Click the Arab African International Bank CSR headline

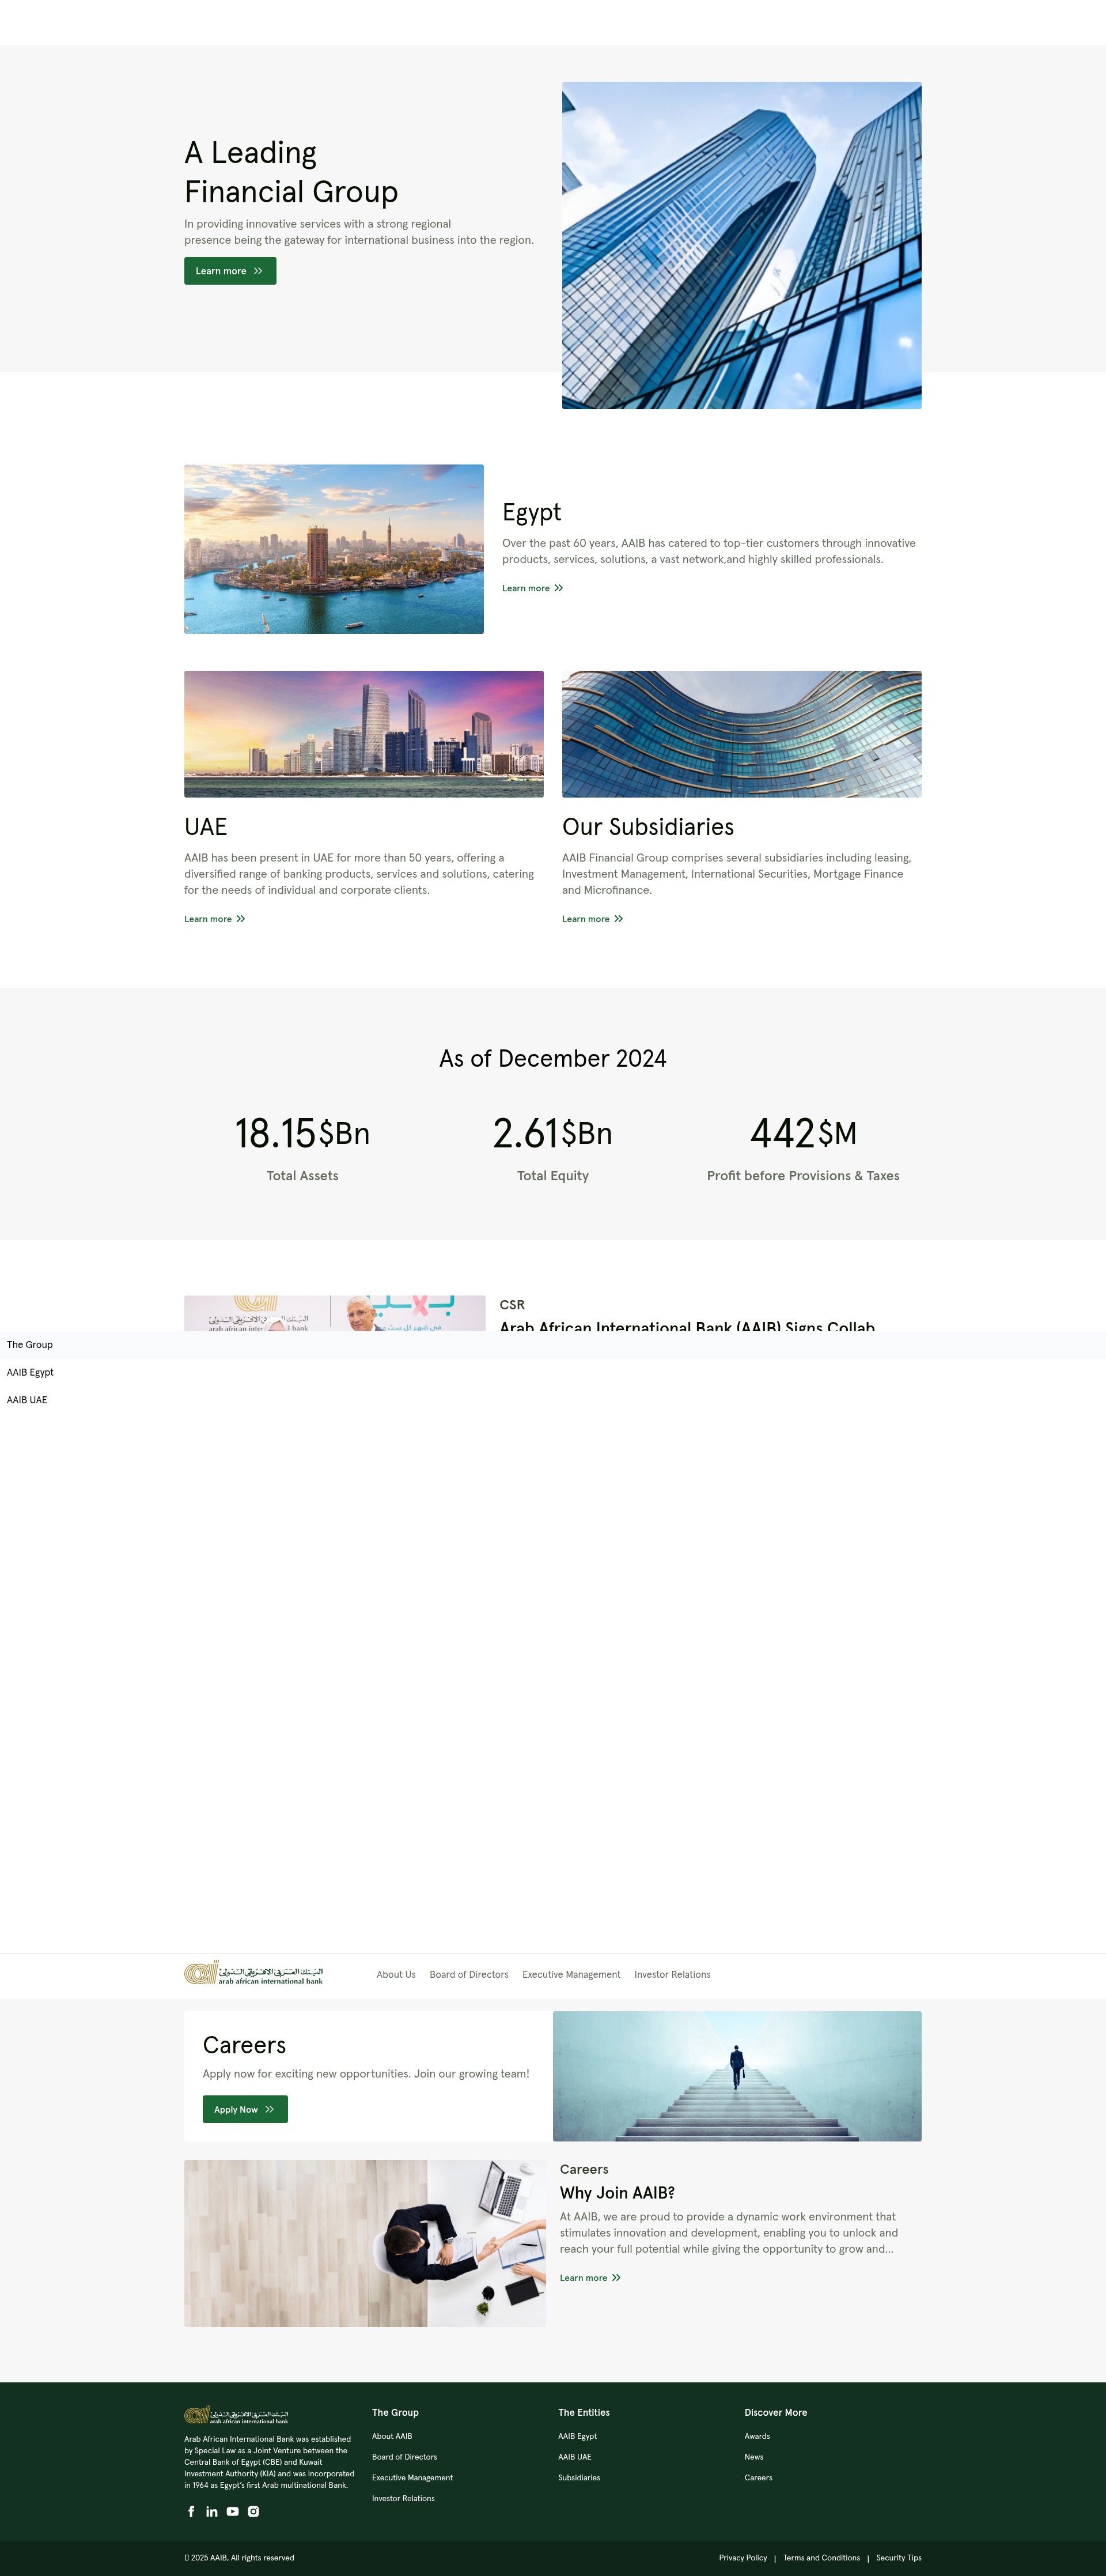687,1326
